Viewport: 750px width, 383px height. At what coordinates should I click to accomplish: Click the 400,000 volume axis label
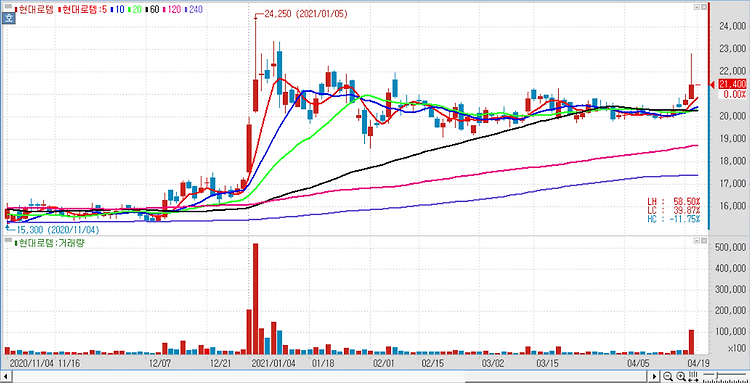tap(730, 268)
